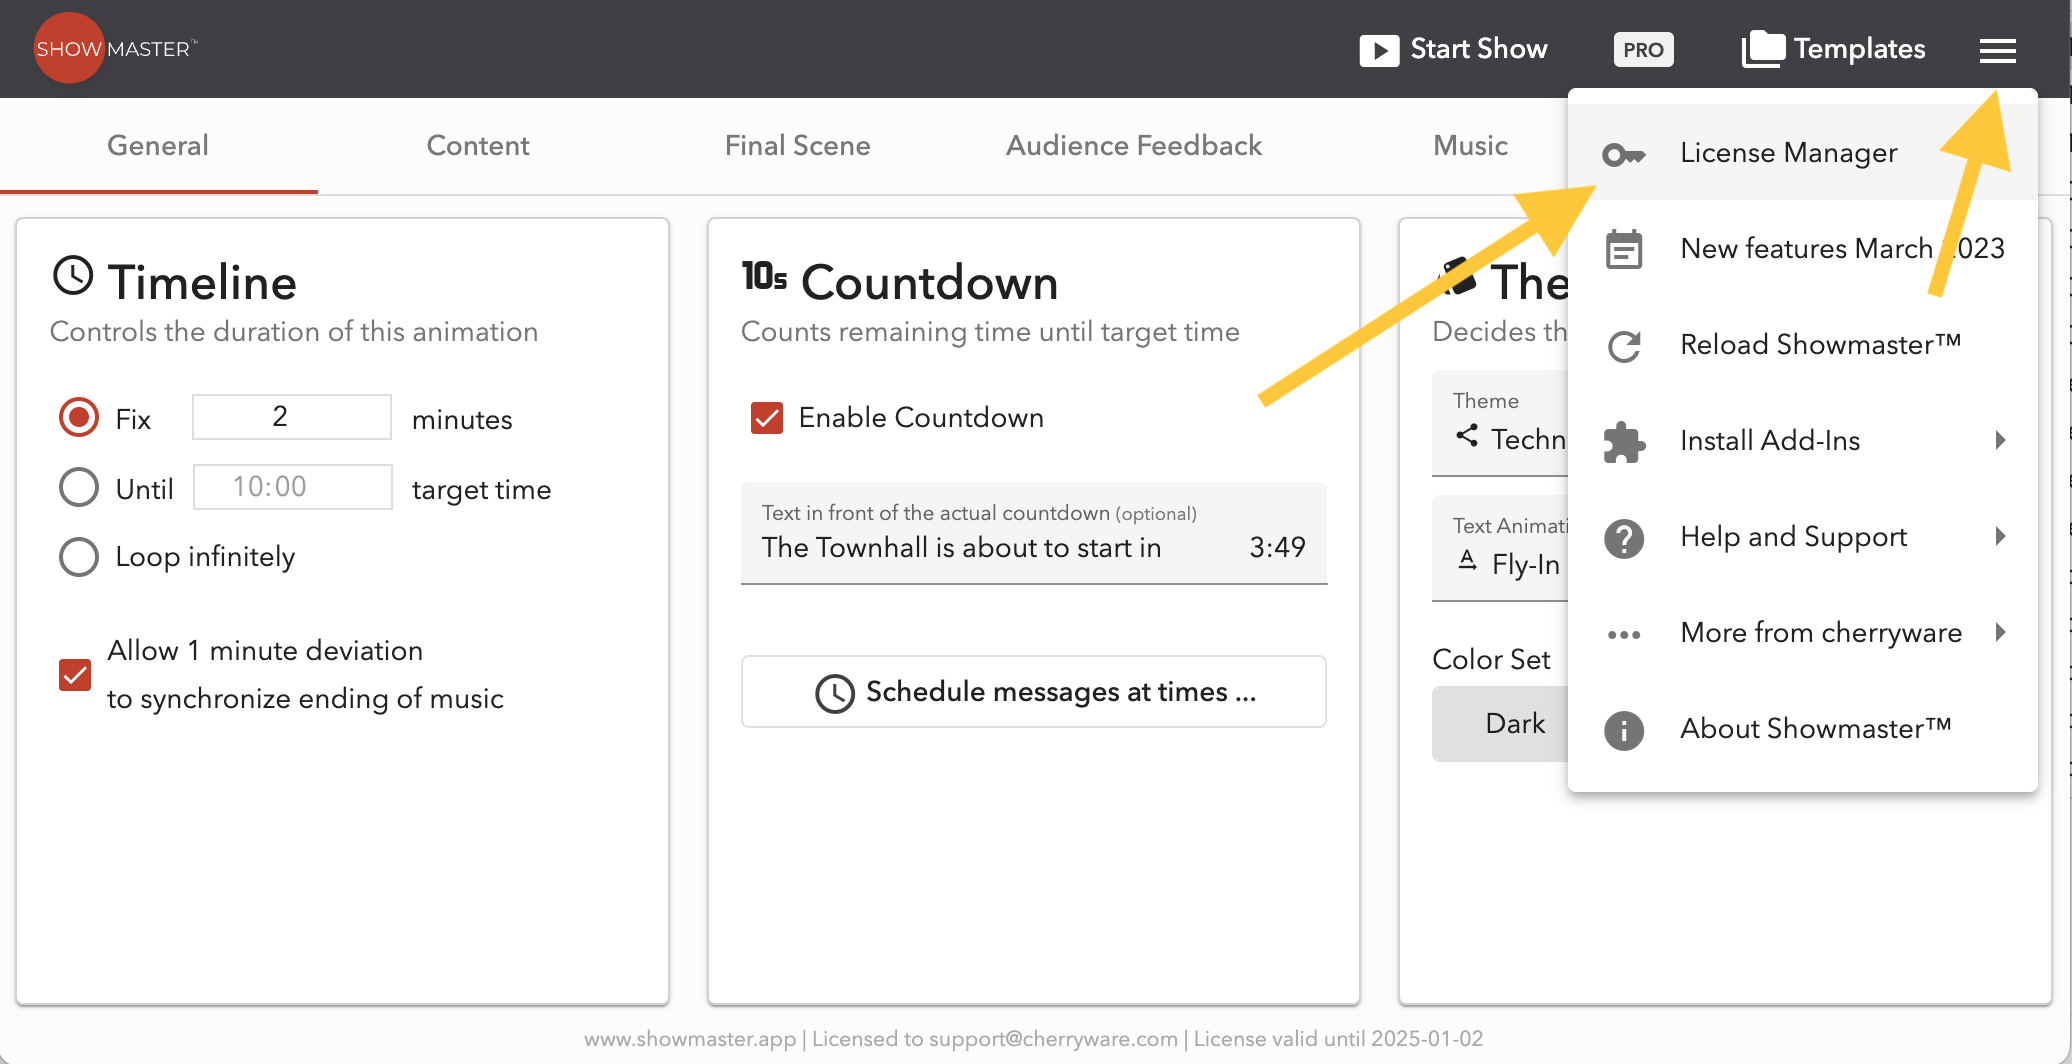
Task: Click the New features calendar icon
Action: 1623,249
